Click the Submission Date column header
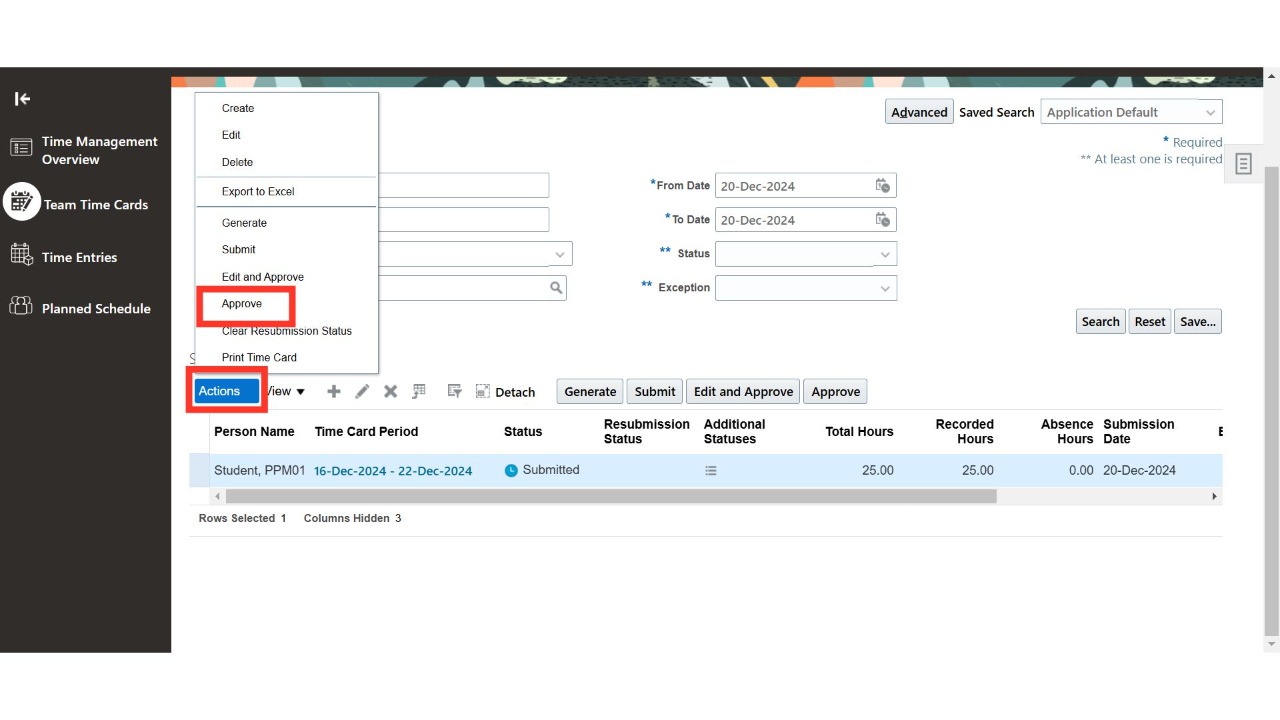This screenshot has width=1280, height=720. coord(1139,432)
